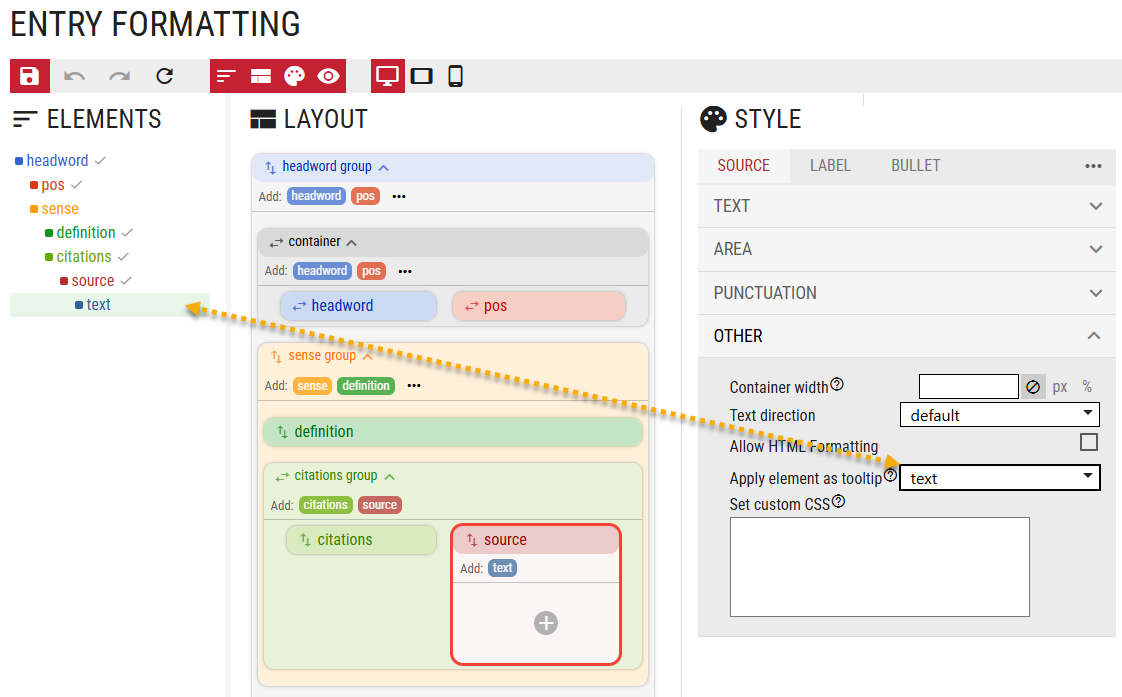Select the desktop view icon
This screenshot has width=1122, height=697.
(387, 76)
